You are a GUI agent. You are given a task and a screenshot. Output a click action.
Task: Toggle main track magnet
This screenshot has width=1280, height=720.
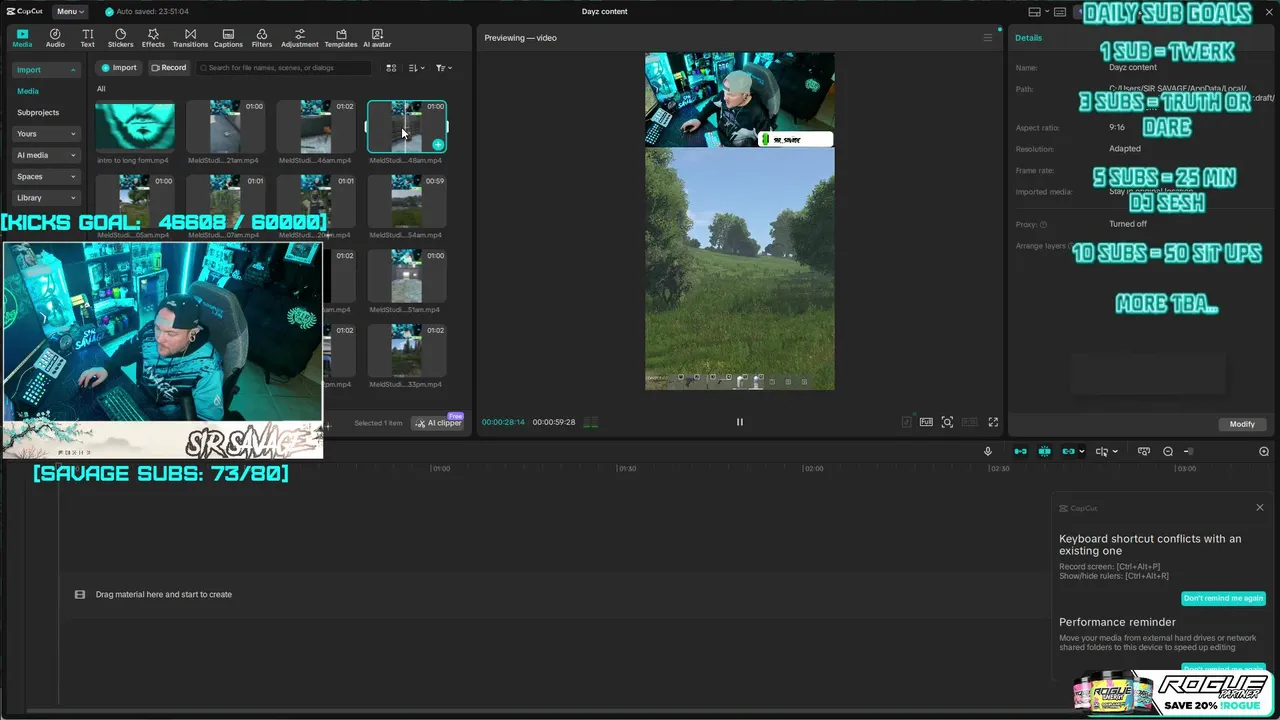(x=1020, y=452)
